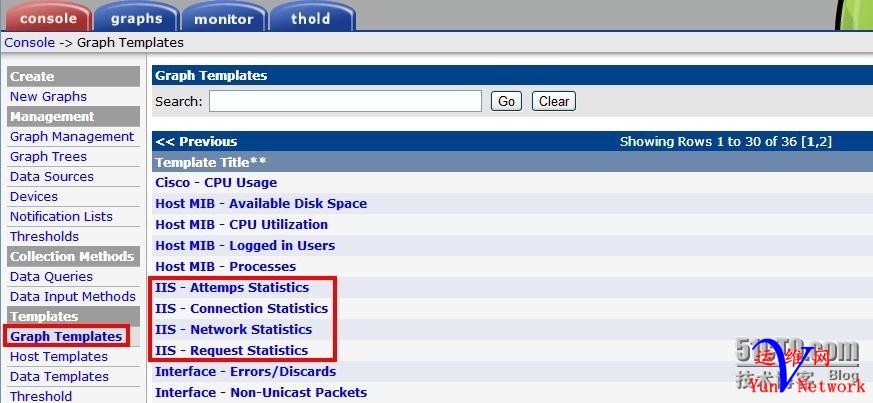Open Graph Trees menu item
The width and height of the screenshot is (873, 403).
[x=48, y=156]
